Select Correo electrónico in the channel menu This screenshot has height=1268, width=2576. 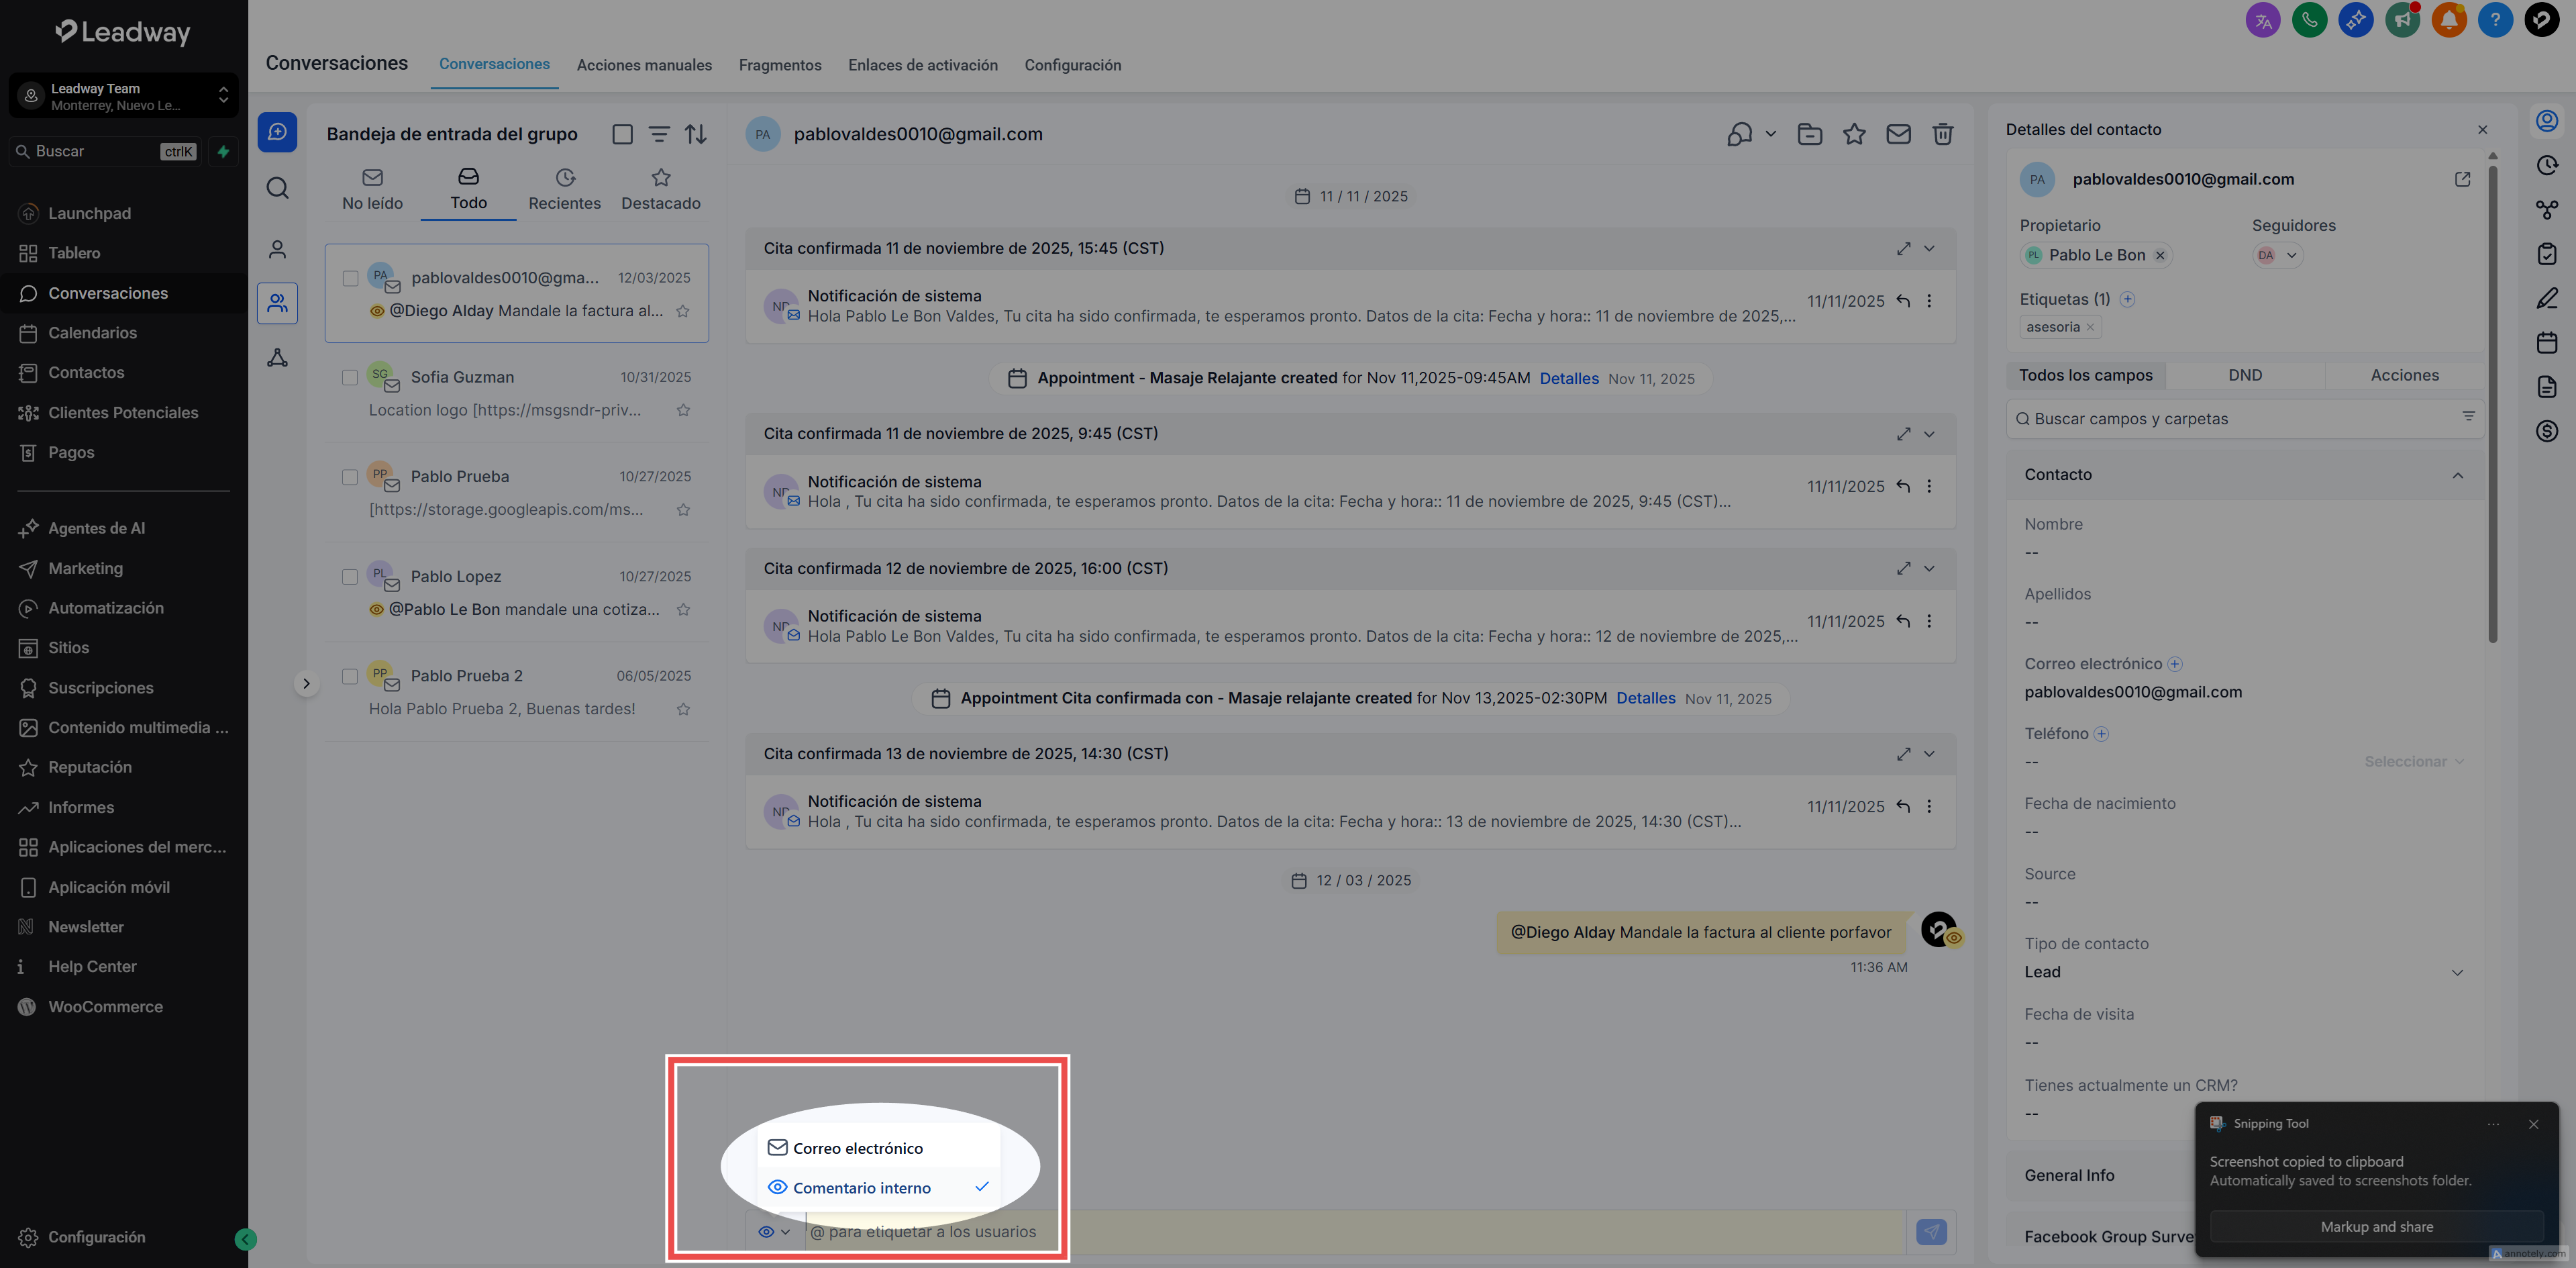coord(858,1148)
